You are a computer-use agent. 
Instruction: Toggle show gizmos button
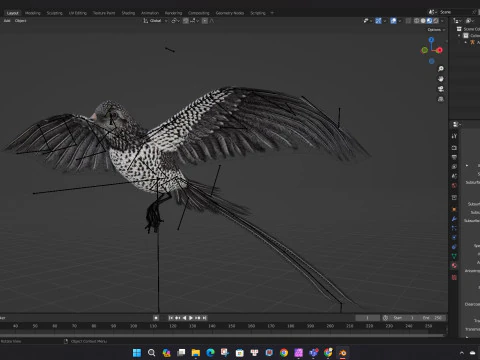coord(378,21)
